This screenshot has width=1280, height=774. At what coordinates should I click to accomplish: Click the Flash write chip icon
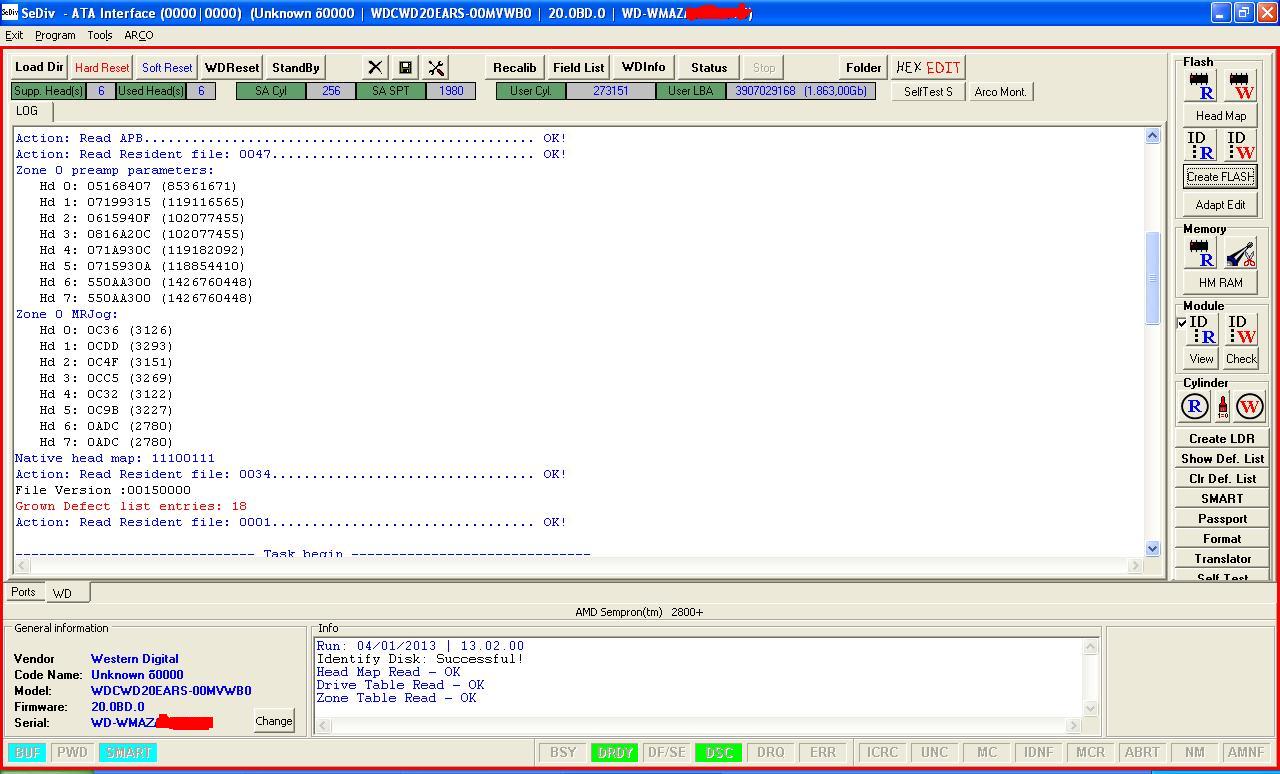point(1240,86)
